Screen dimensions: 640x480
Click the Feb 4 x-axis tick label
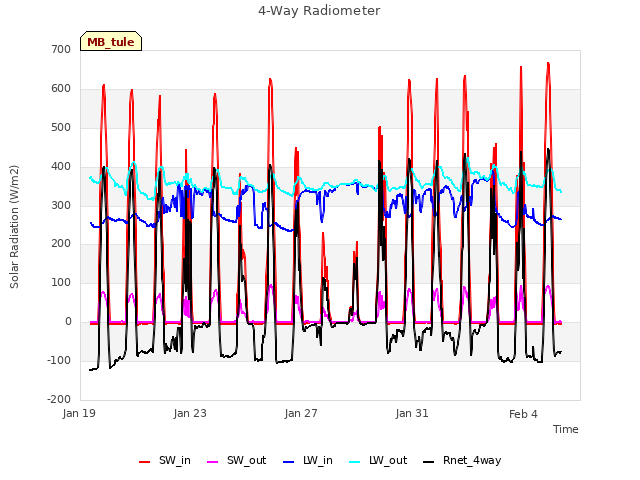(x=523, y=414)
